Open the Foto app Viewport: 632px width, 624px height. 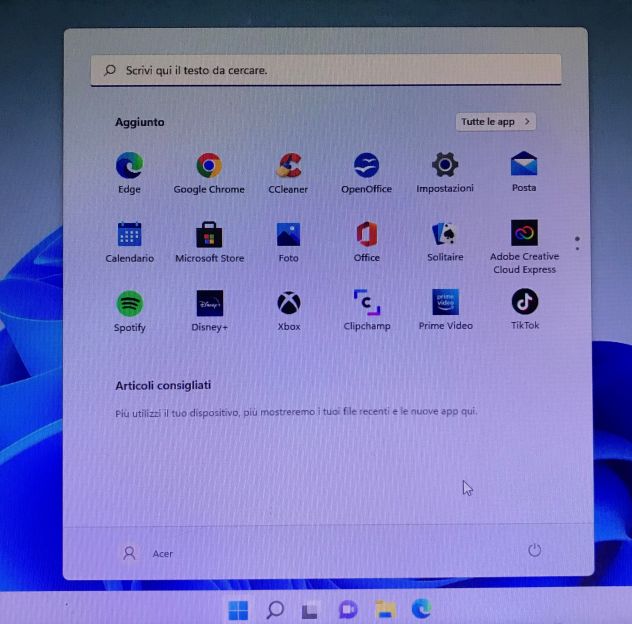coord(289,242)
